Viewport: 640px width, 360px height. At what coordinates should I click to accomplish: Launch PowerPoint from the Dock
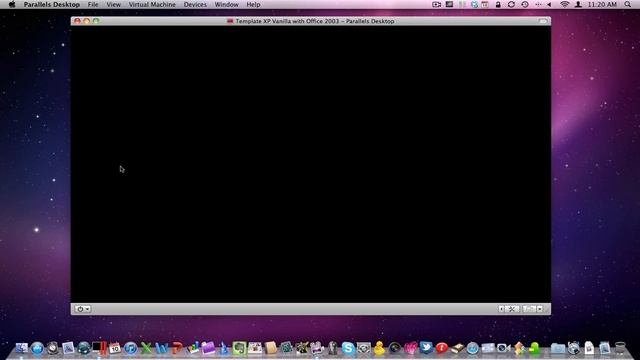[x=177, y=348]
